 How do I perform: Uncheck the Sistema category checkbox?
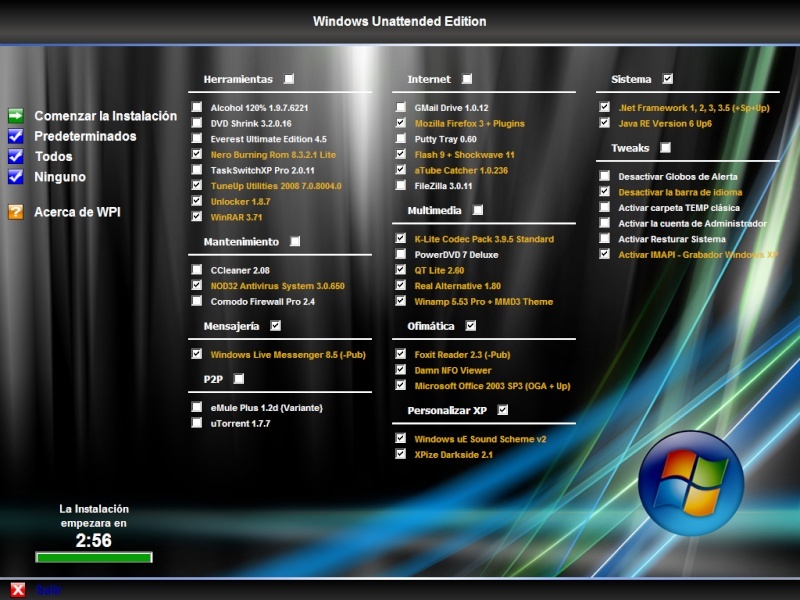point(668,79)
